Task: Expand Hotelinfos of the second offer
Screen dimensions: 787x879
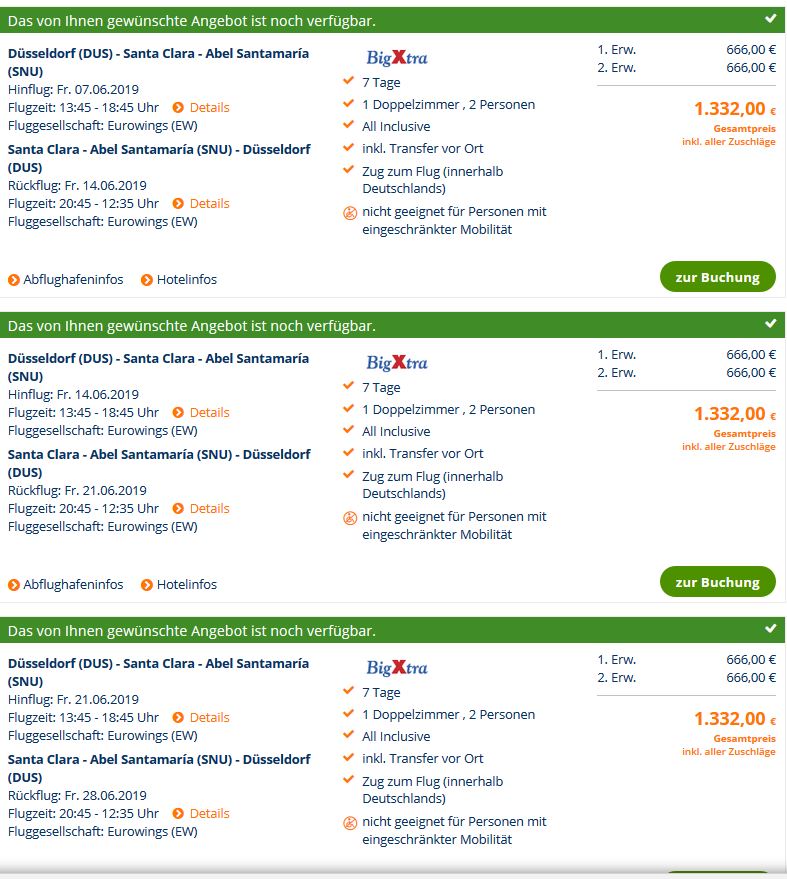Action: (179, 585)
